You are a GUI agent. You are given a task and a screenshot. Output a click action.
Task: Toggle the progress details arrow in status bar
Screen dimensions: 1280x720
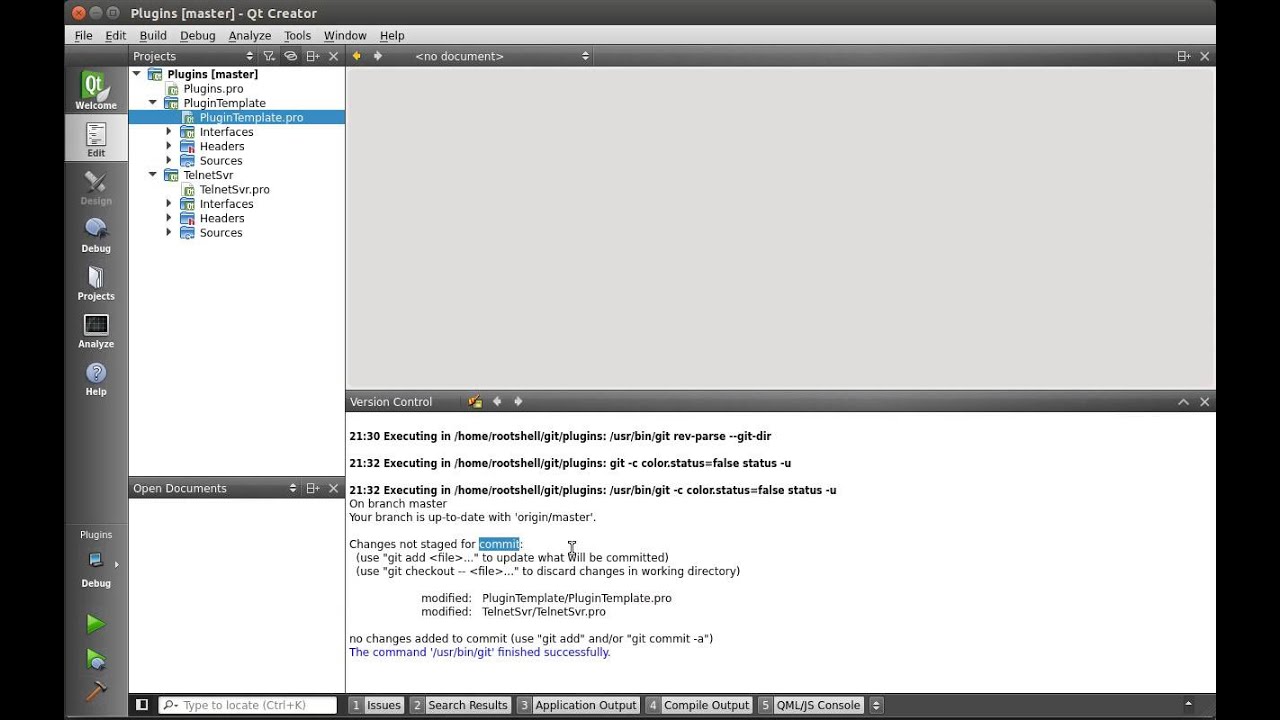coord(1189,704)
